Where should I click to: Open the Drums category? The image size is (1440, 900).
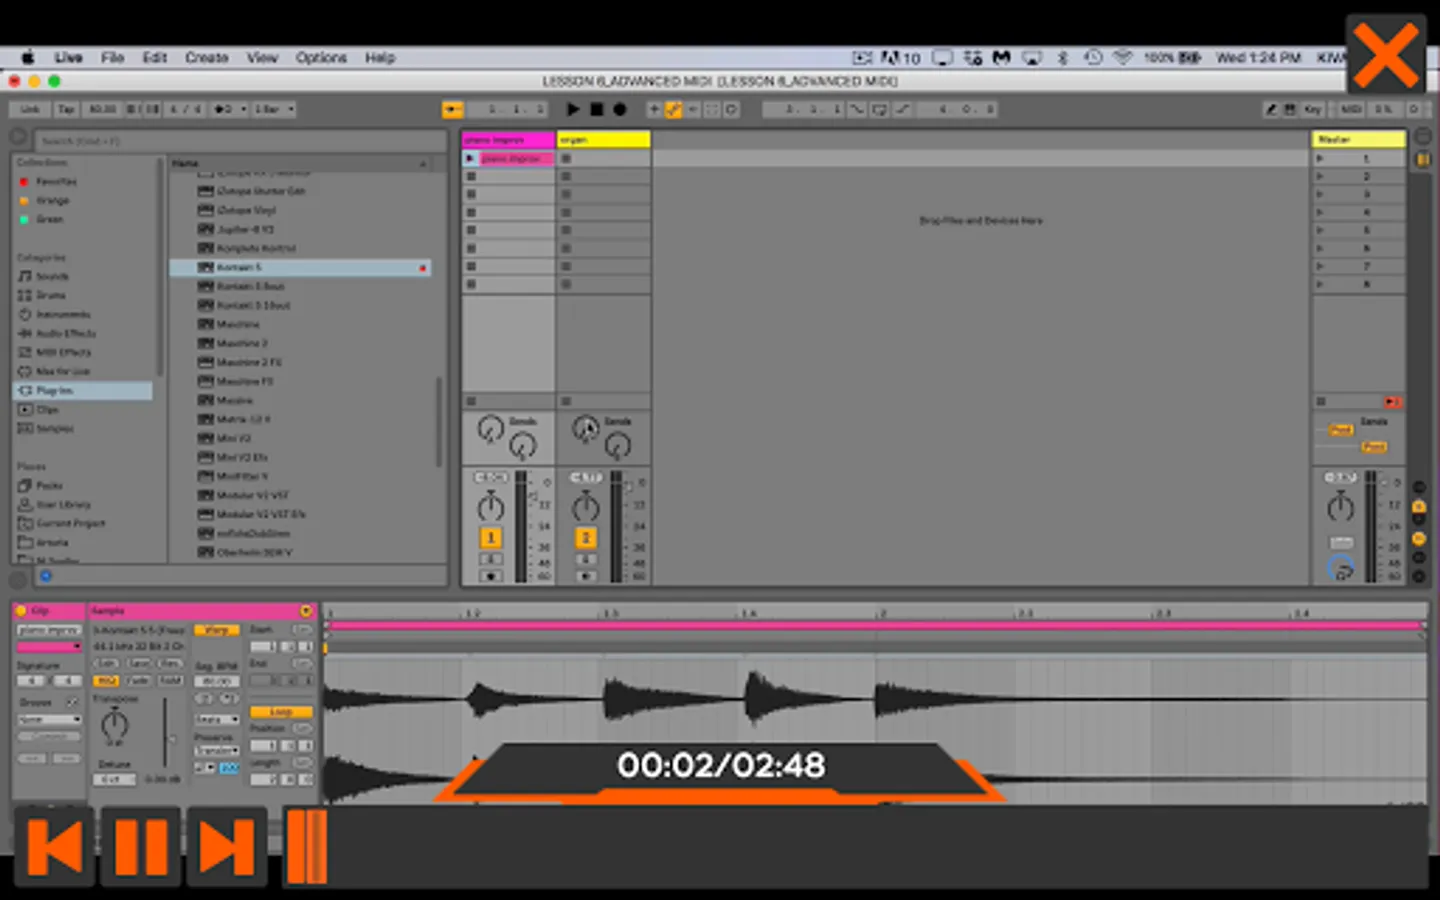(50, 296)
